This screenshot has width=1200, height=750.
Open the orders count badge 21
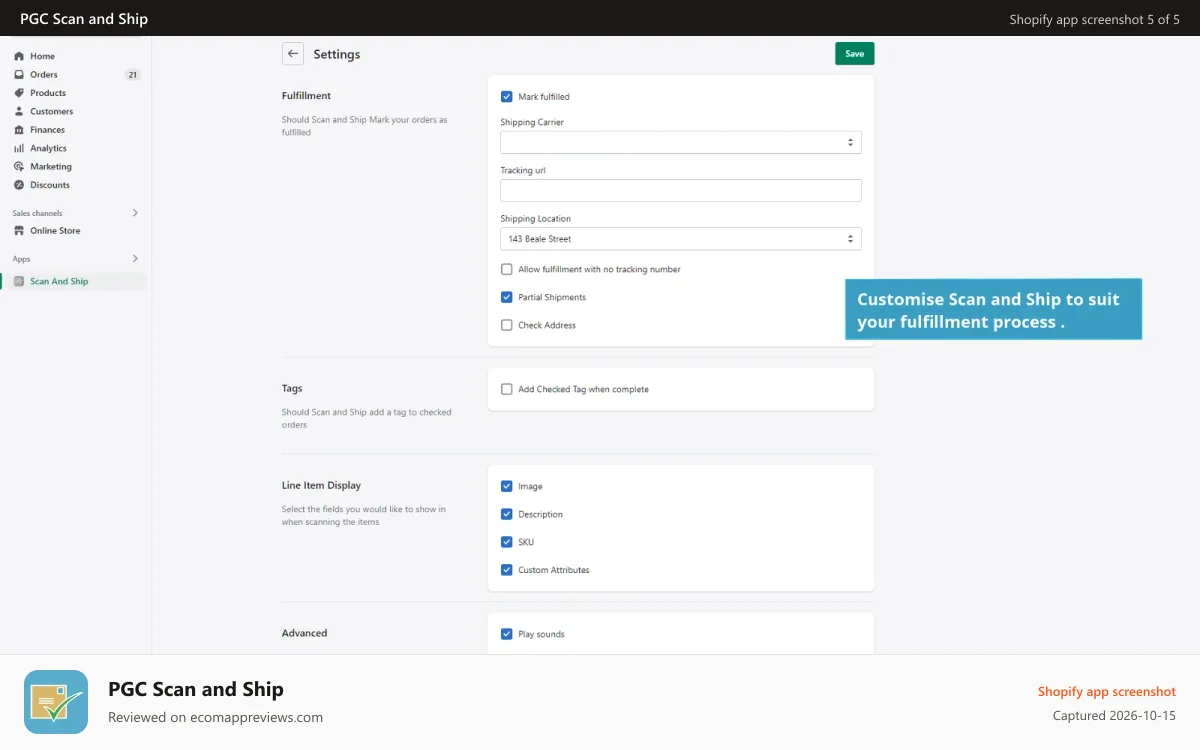click(132, 74)
